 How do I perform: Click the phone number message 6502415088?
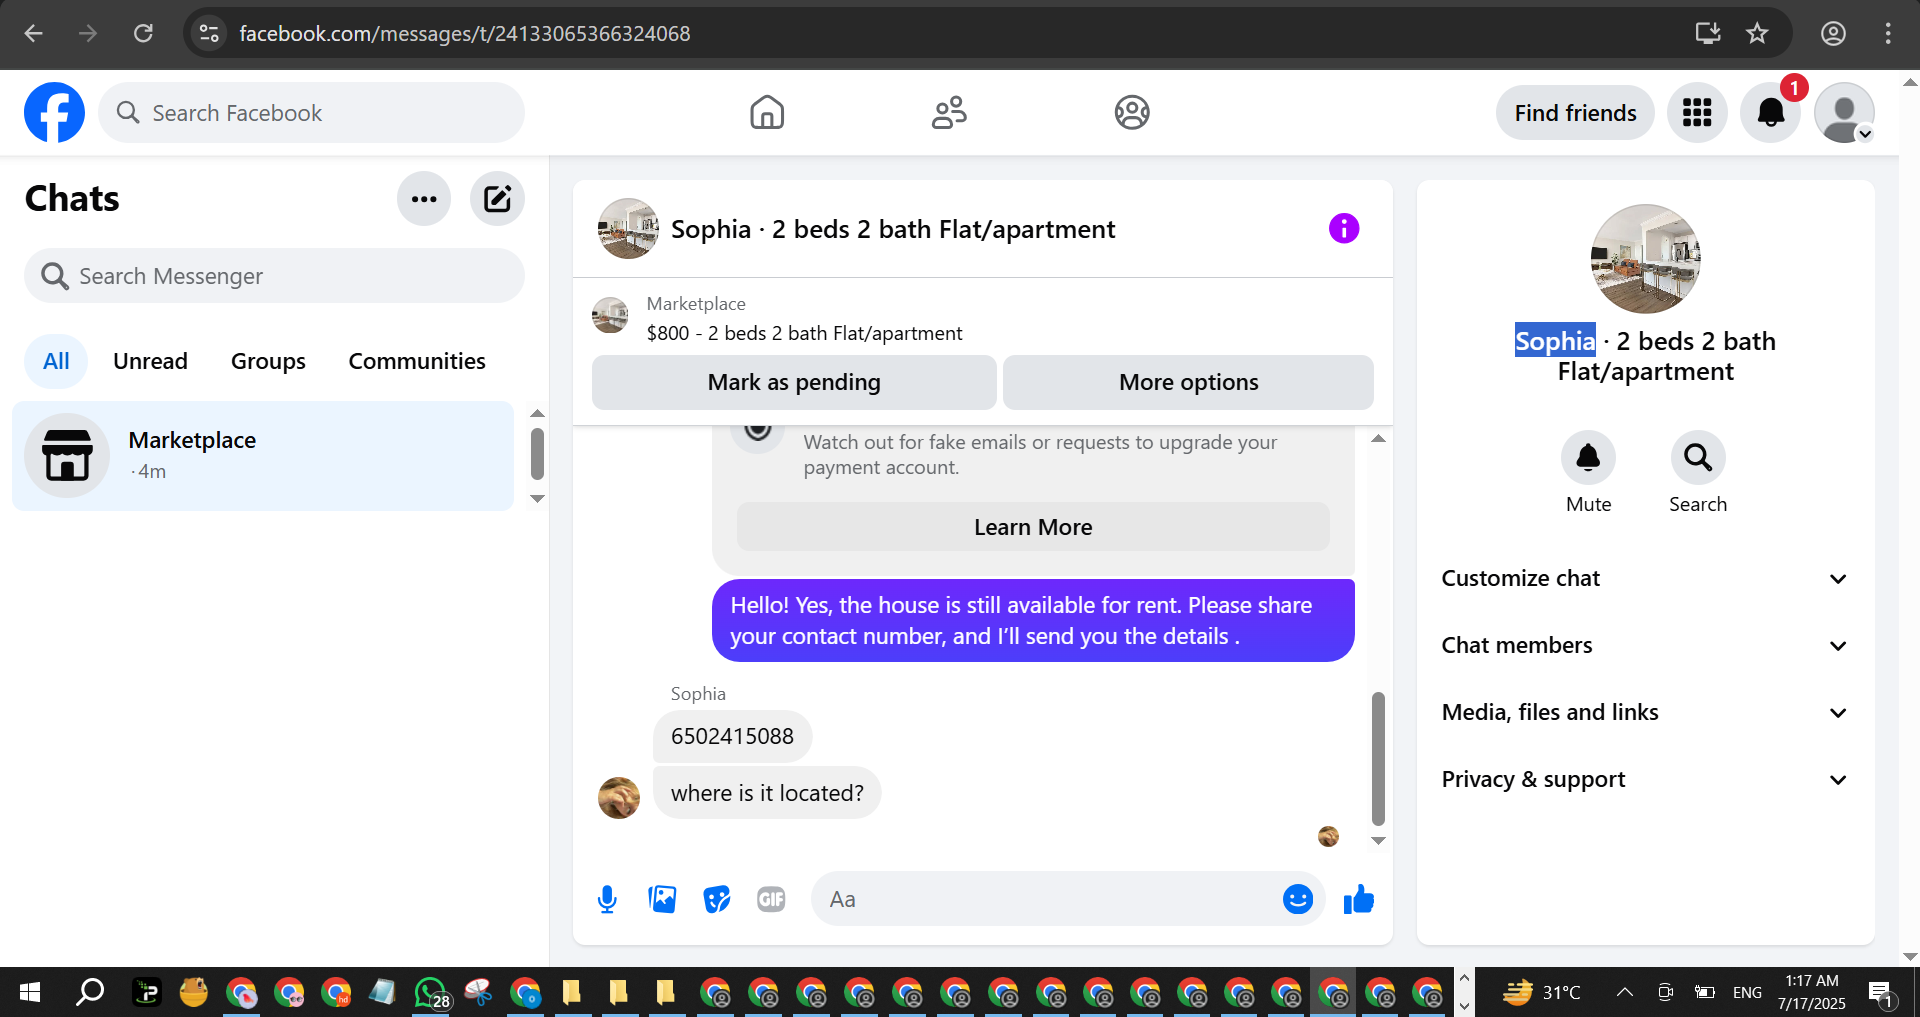coord(732,736)
